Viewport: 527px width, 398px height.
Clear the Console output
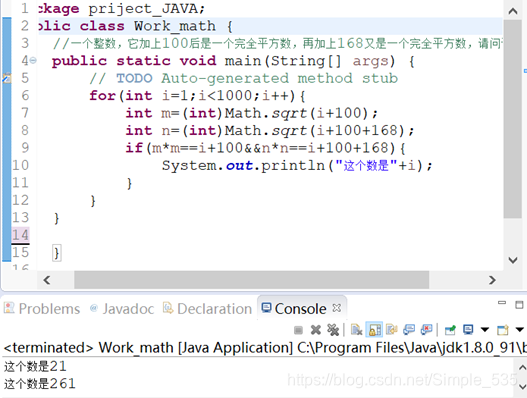click(x=356, y=330)
